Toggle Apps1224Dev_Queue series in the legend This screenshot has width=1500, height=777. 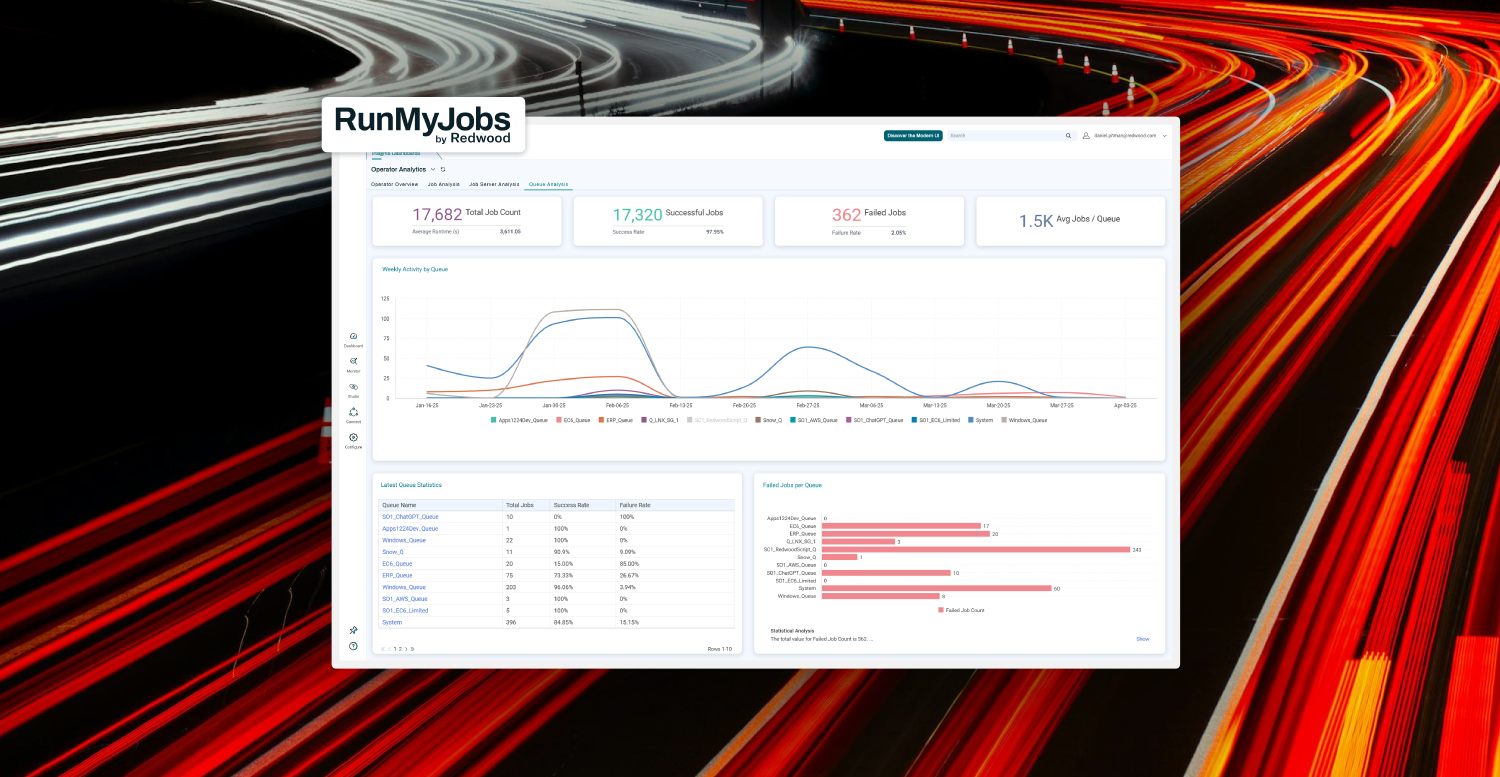(519, 420)
